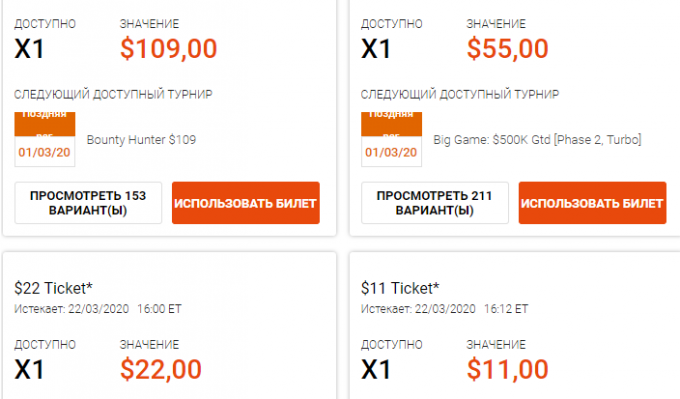This screenshot has height=399, width=680.
Task: Click the $22,00 ticket value
Action: click(x=161, y=369)
